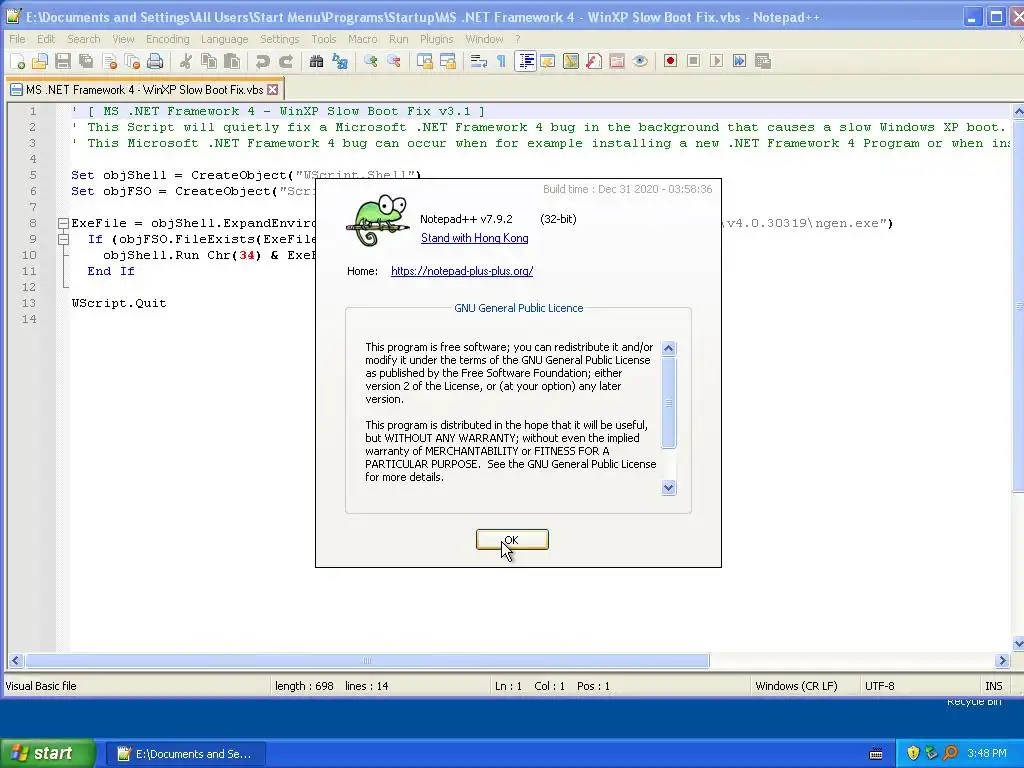This screenshot has width=1024, height=768.
Task: Open the File menu
Action: tap(17, 39)
